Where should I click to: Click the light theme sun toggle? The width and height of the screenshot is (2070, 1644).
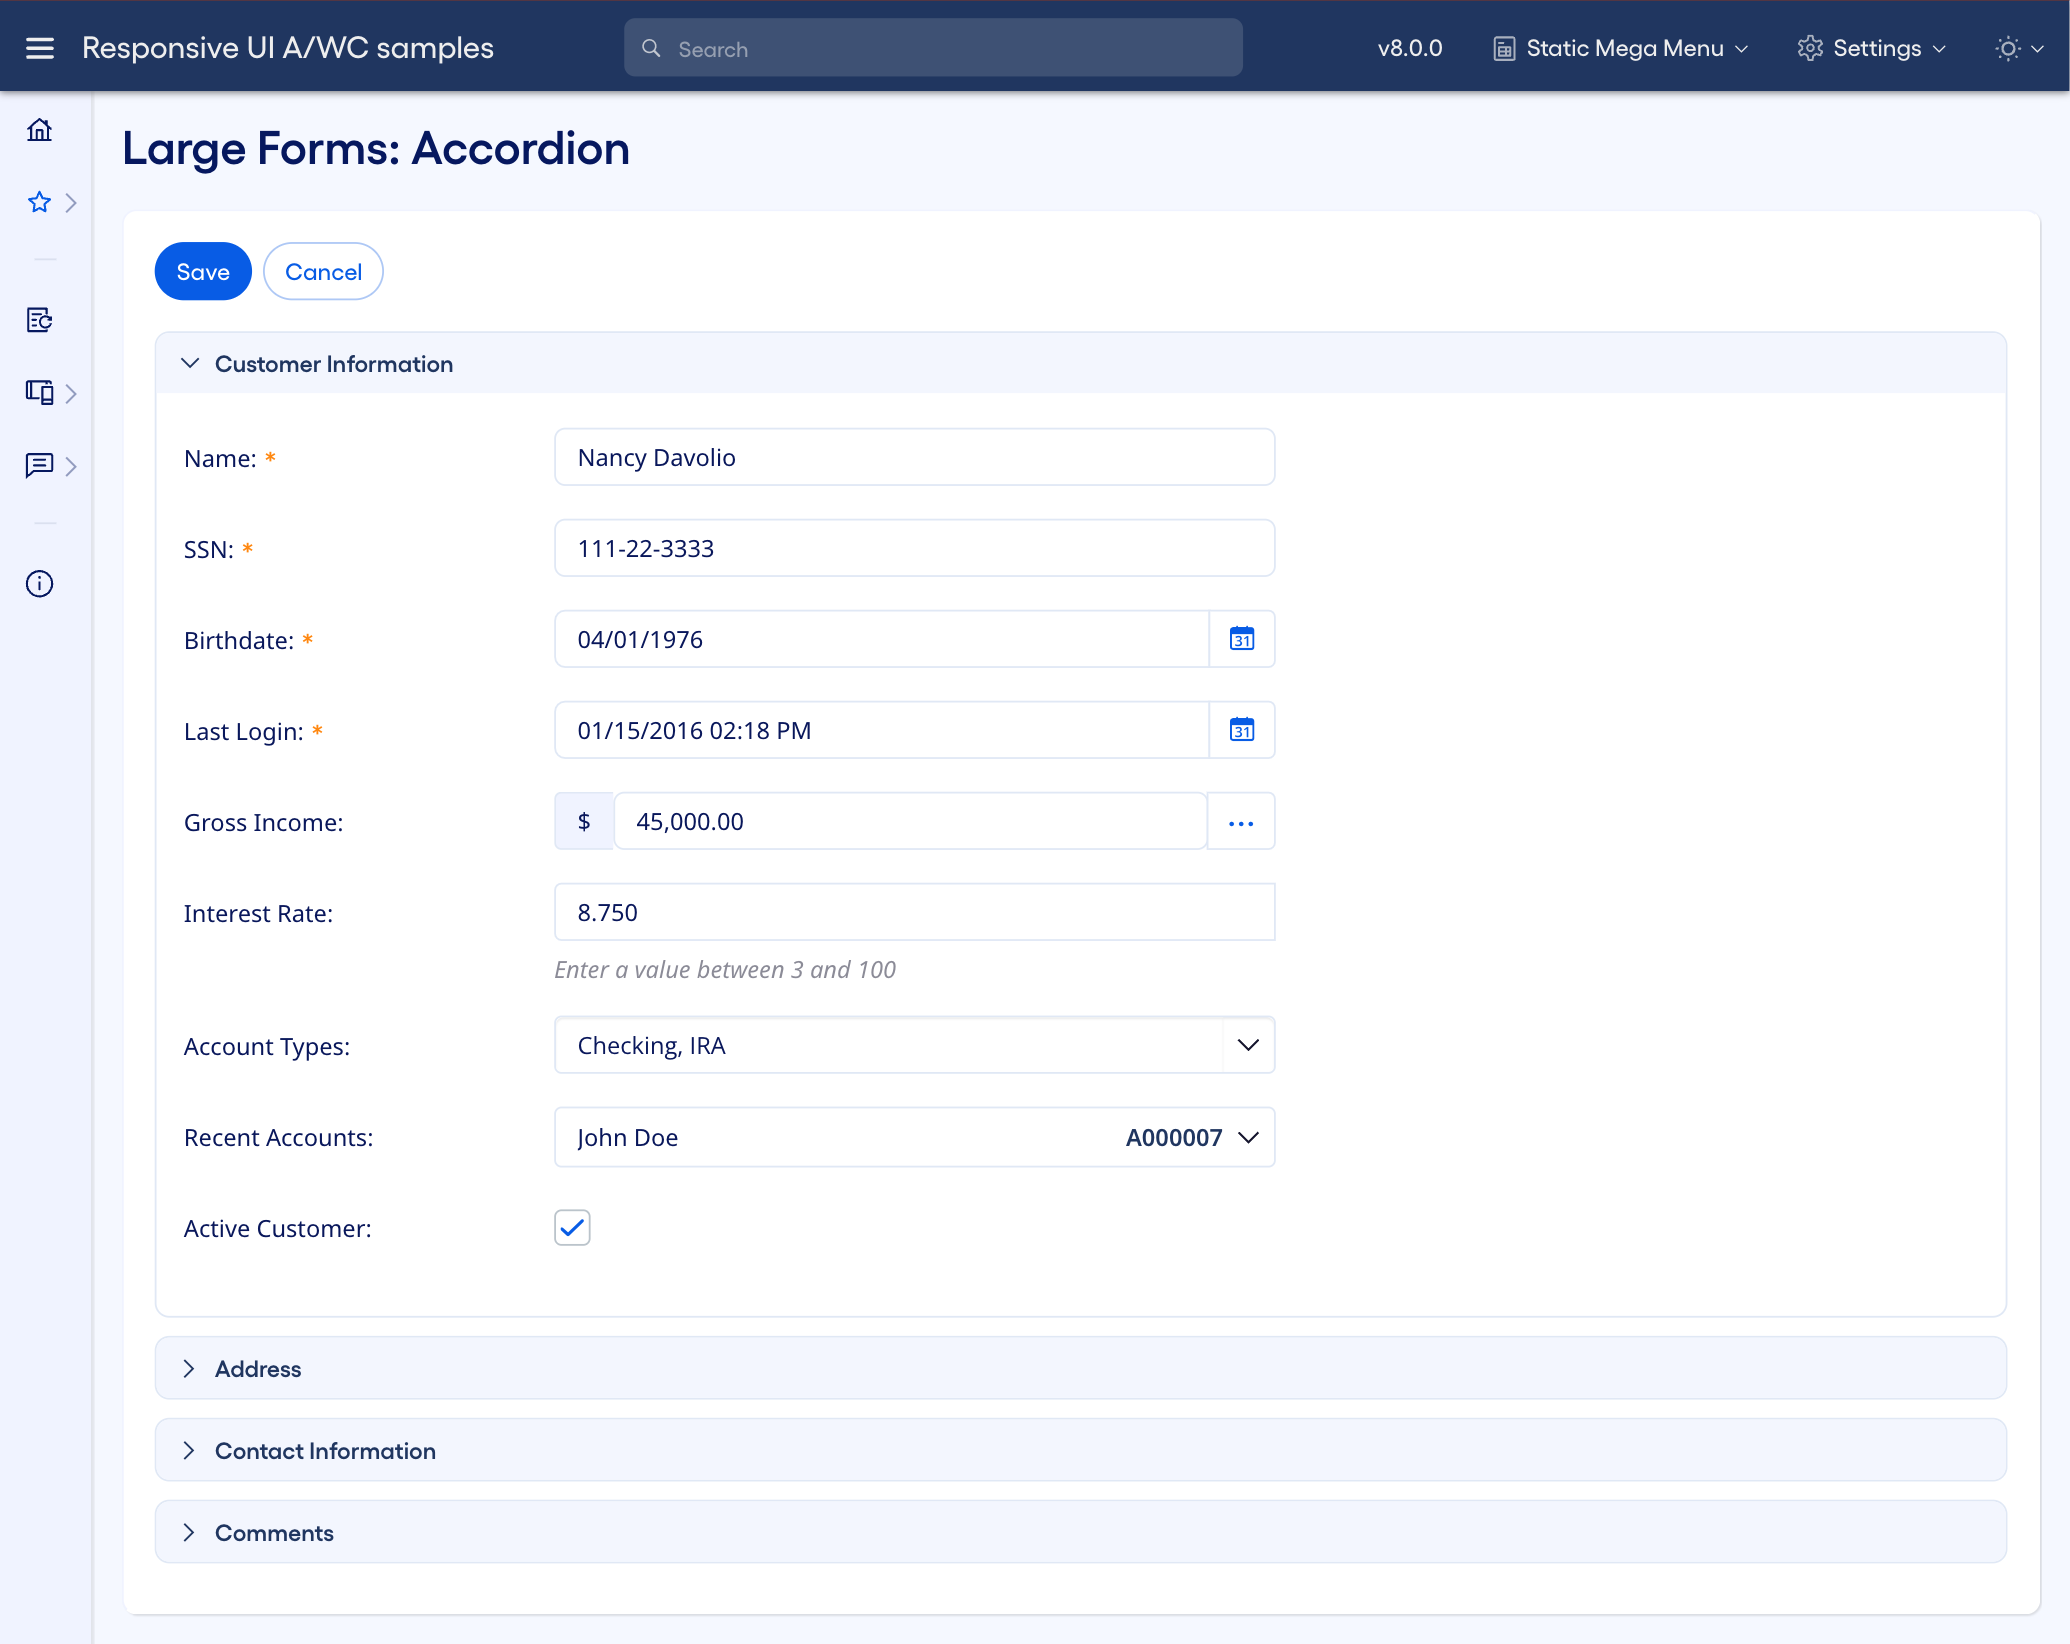coord(2006,47)
